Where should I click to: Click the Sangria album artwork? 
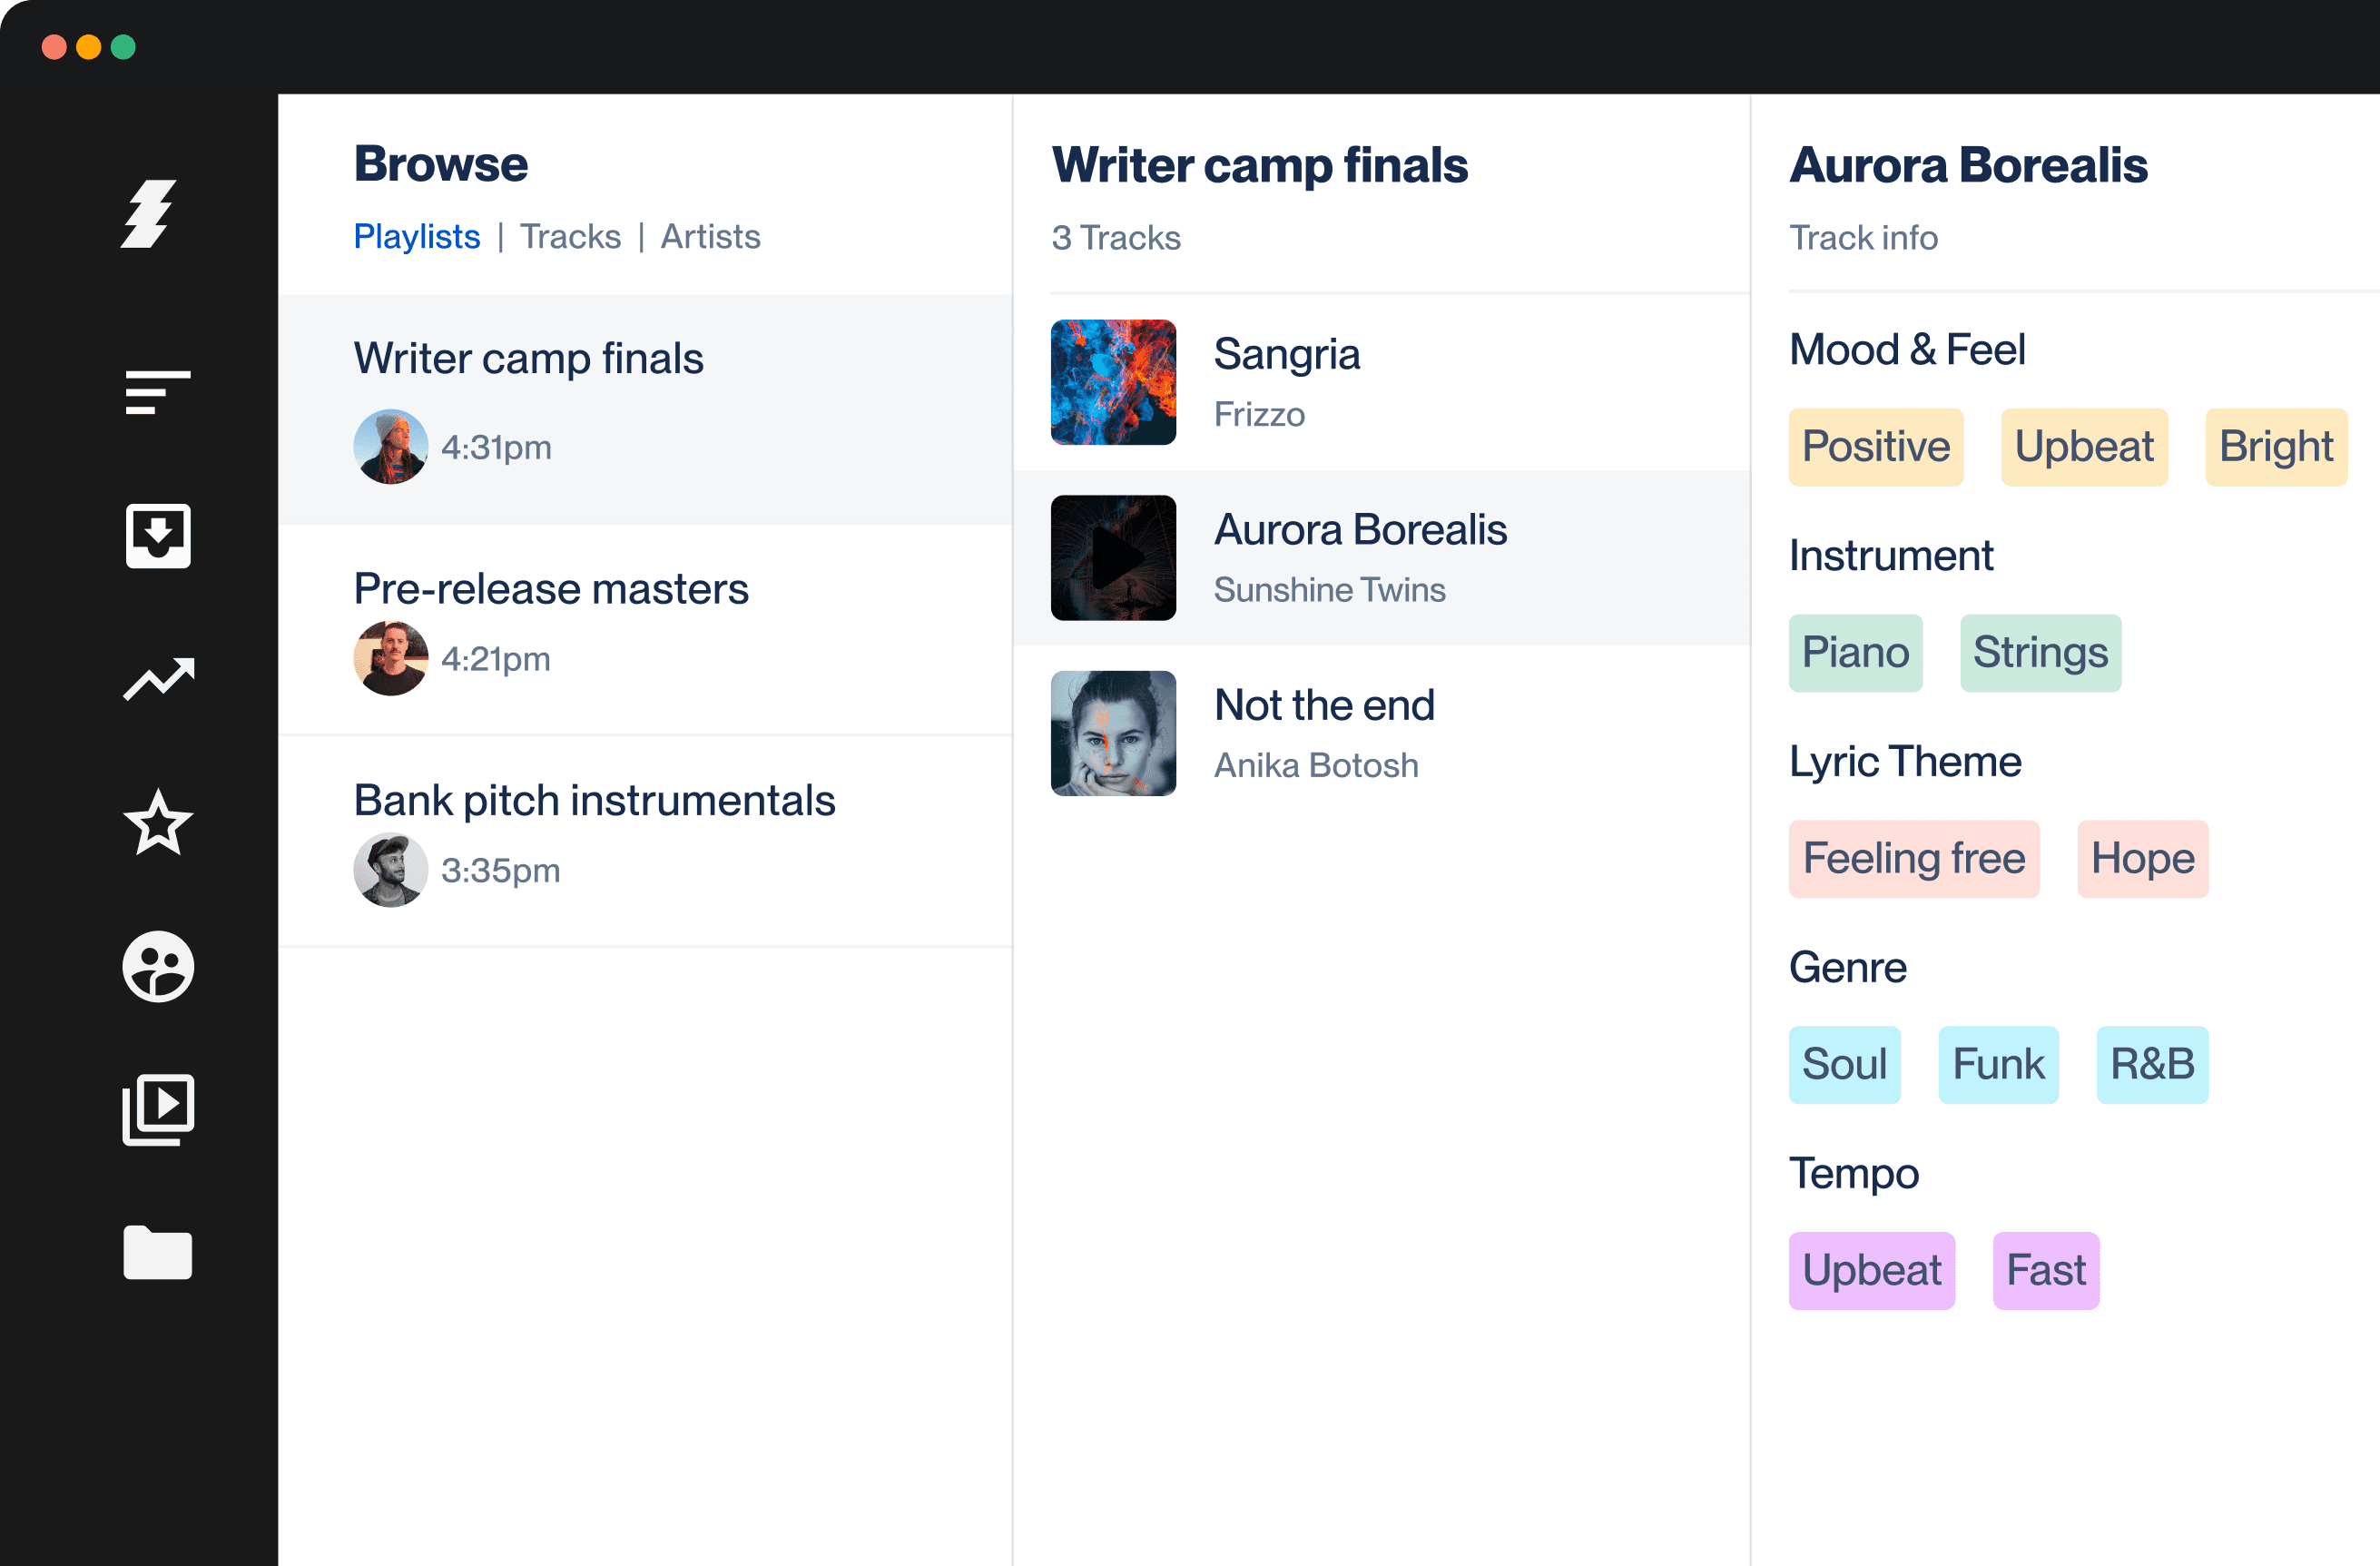1113,383
